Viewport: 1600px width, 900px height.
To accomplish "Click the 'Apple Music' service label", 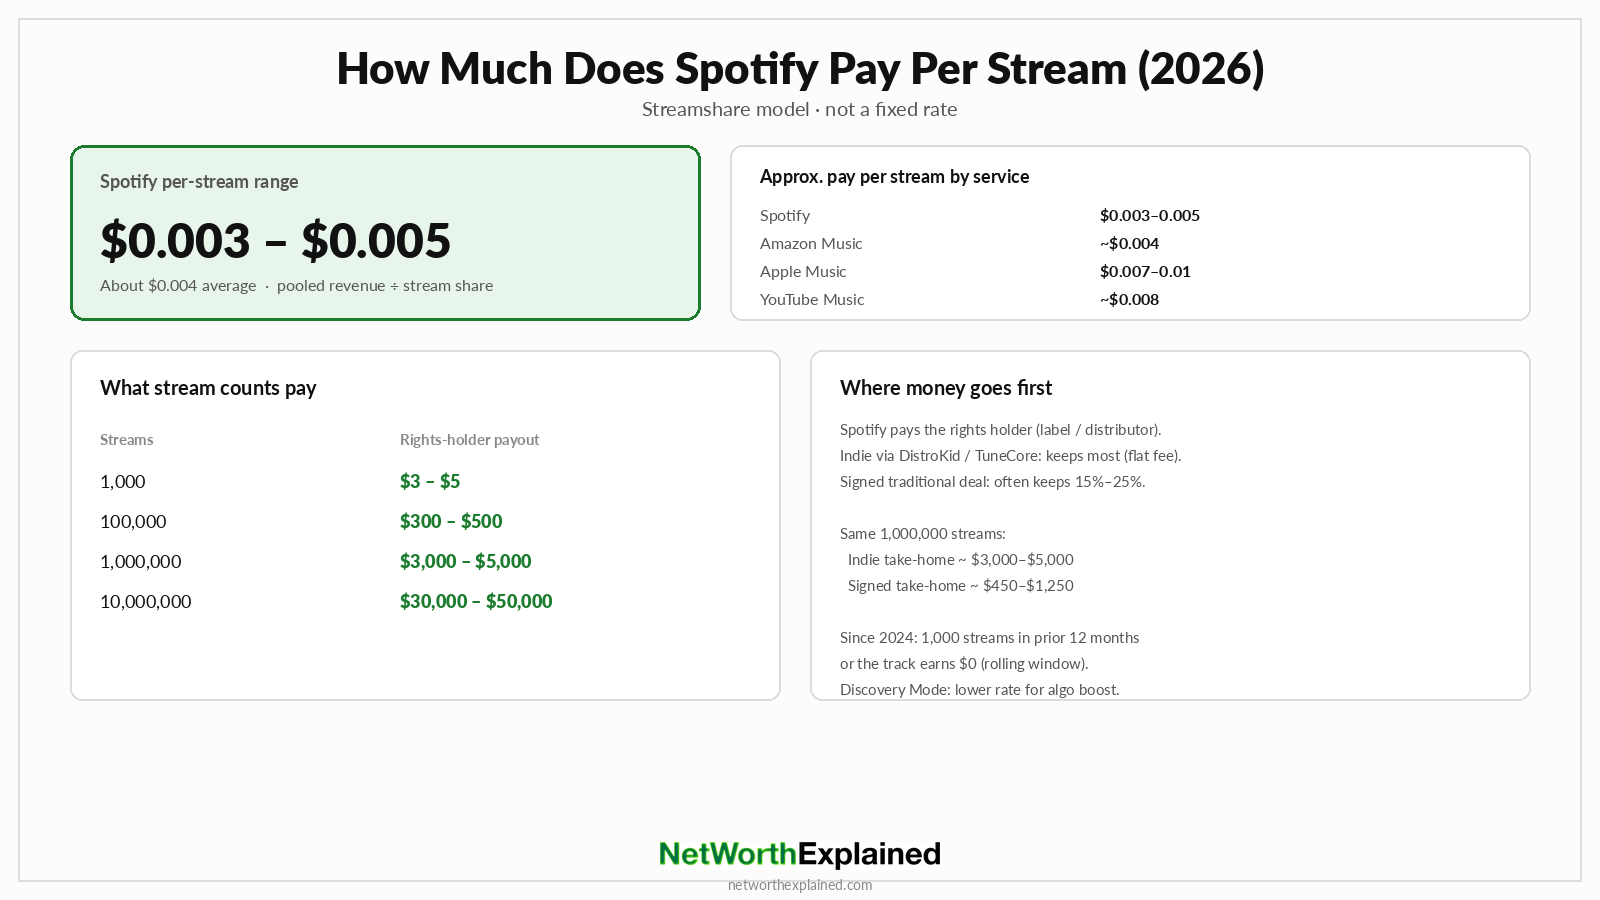I will pos(803,272).
